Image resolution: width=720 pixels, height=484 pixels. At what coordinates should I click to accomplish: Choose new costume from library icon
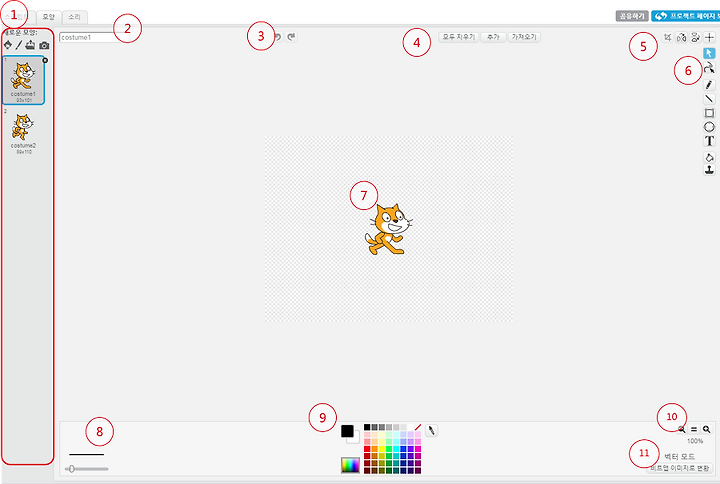point(8,45)
